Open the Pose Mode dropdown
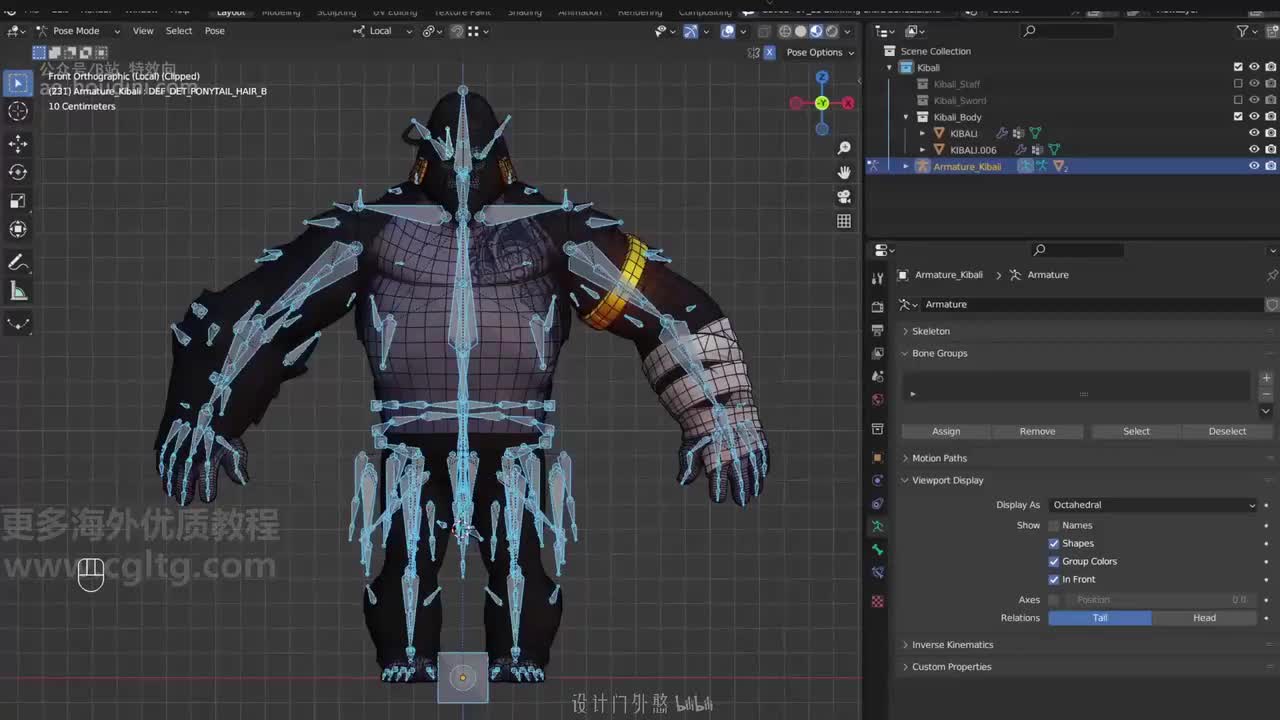Viewport: 1280px width, 720px height. 77,31
